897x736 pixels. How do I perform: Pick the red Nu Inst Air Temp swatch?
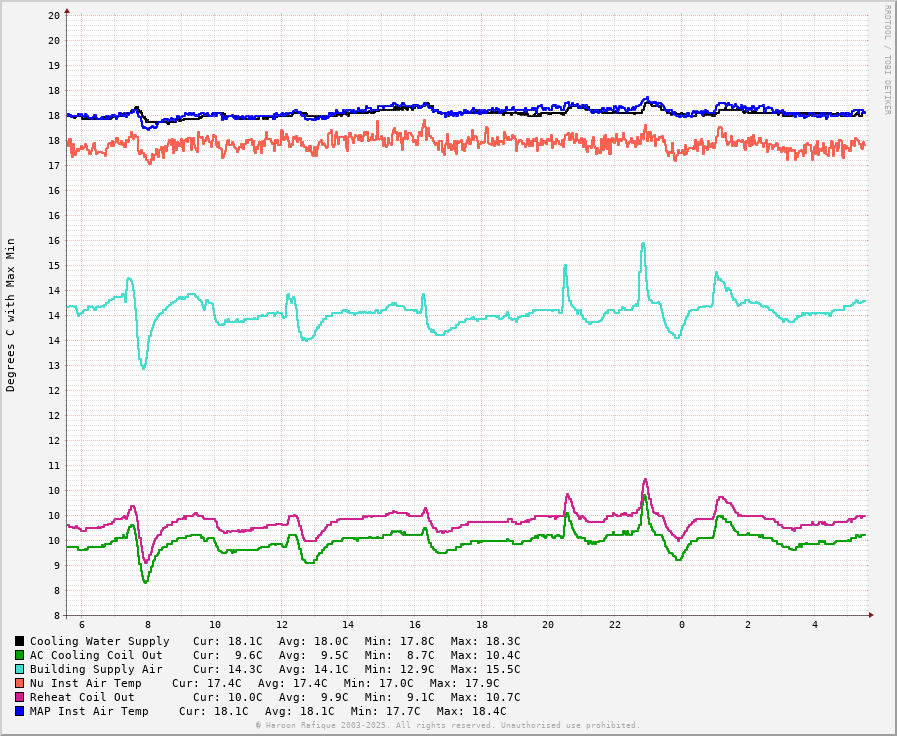pyautogui.click(x=19, y=683)
